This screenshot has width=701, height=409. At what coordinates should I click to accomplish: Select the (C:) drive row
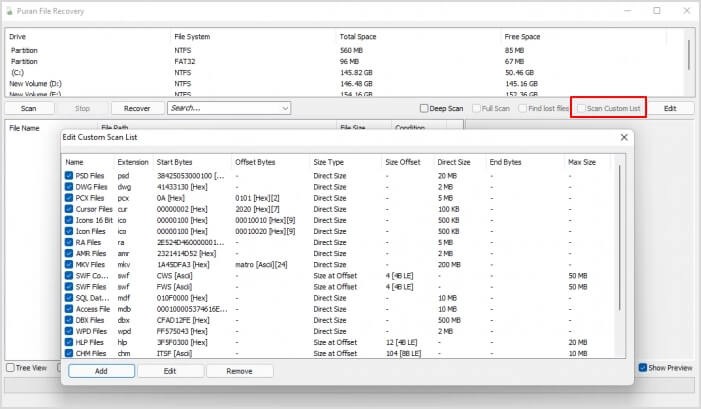coord(344,72)
